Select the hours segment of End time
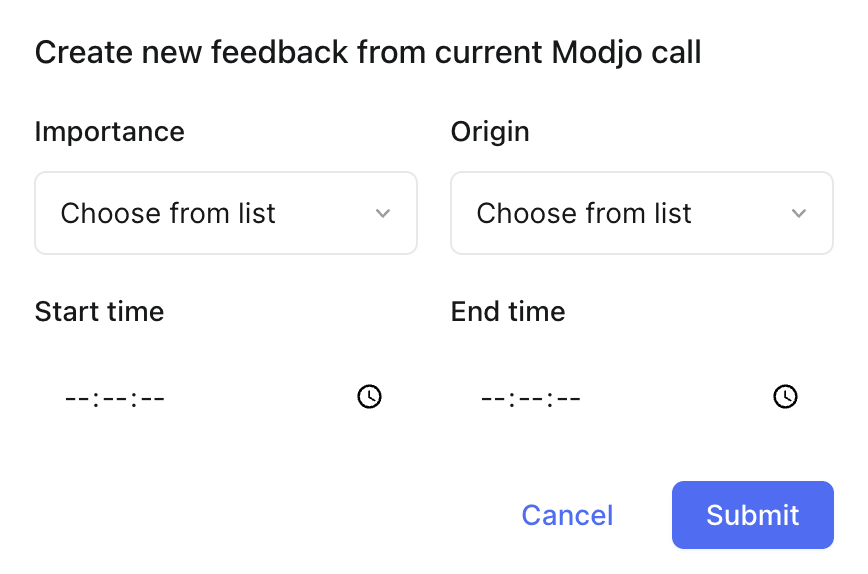Screen dimensions: 868x574 (x=493, y=399)
